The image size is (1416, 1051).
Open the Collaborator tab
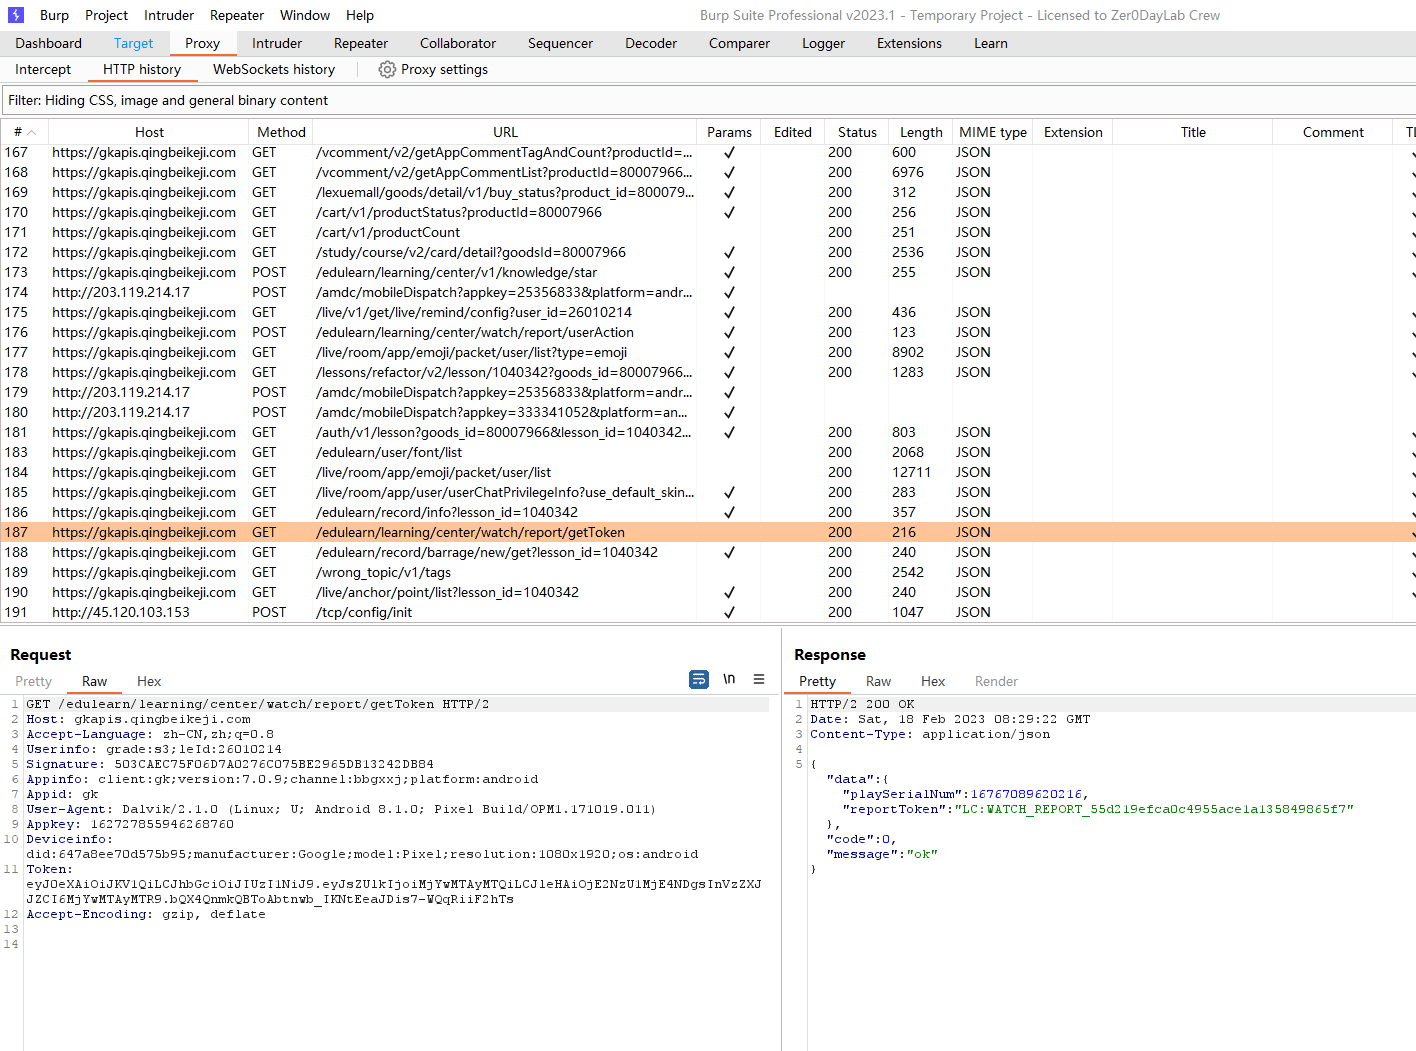click(458, 43)
